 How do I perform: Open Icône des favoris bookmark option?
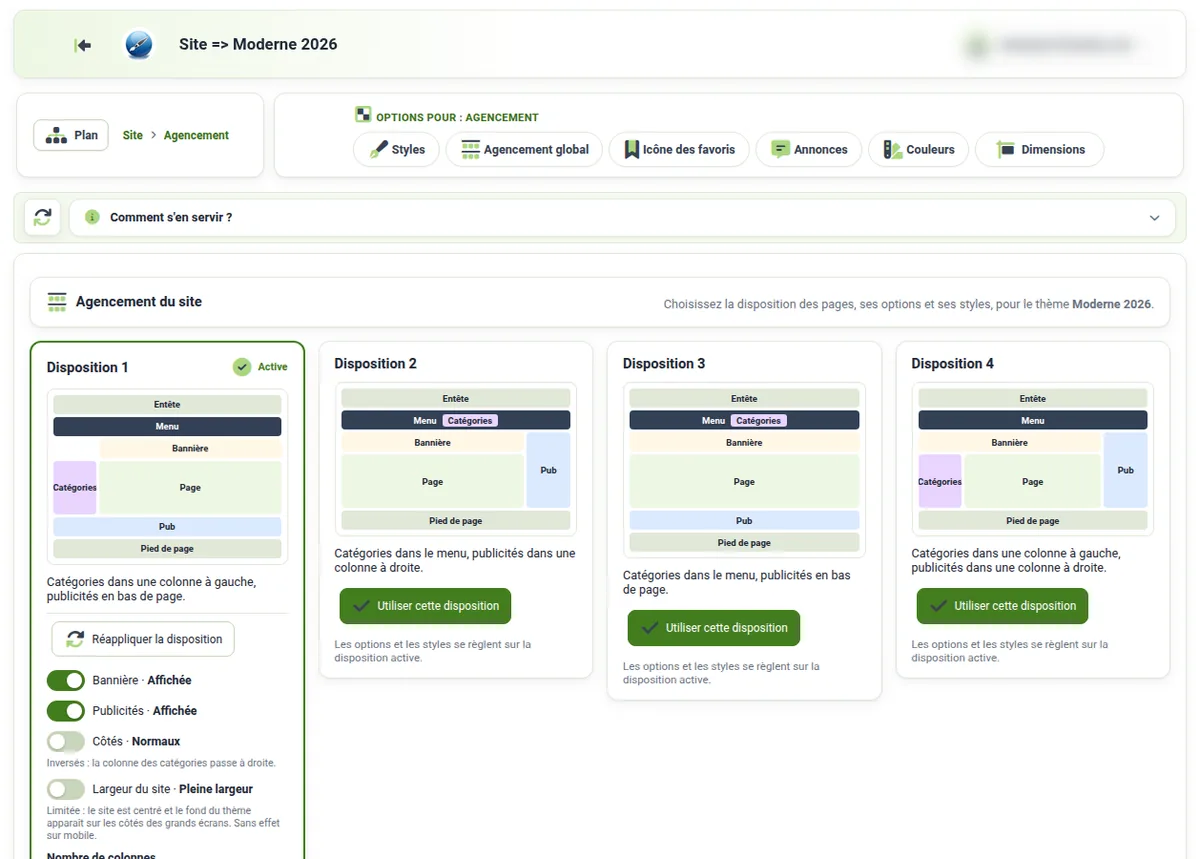click(679, 150)
